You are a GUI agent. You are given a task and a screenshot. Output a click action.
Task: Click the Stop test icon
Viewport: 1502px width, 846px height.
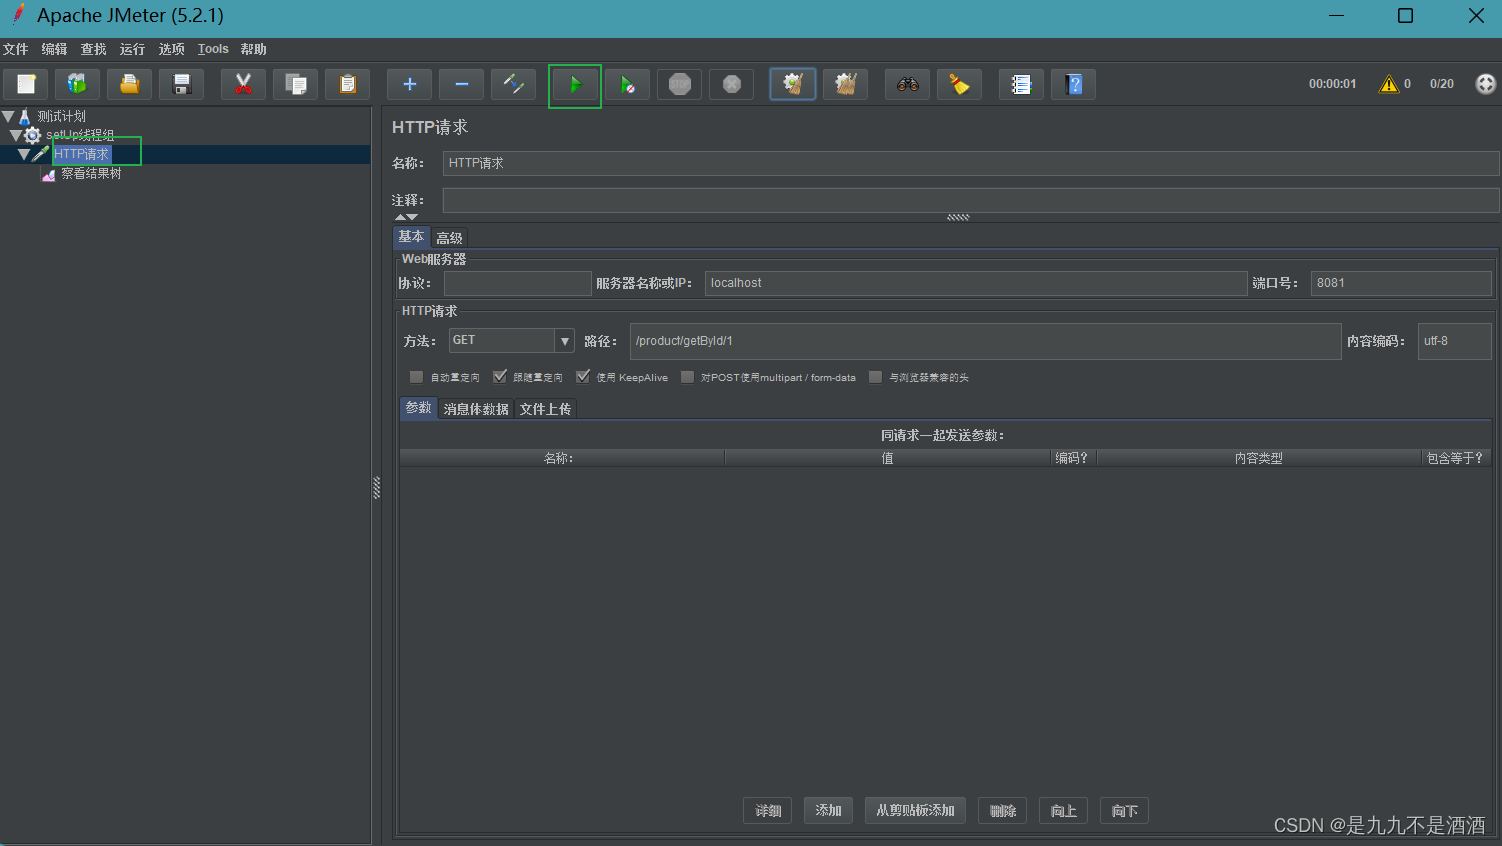(x=680, y=84)
